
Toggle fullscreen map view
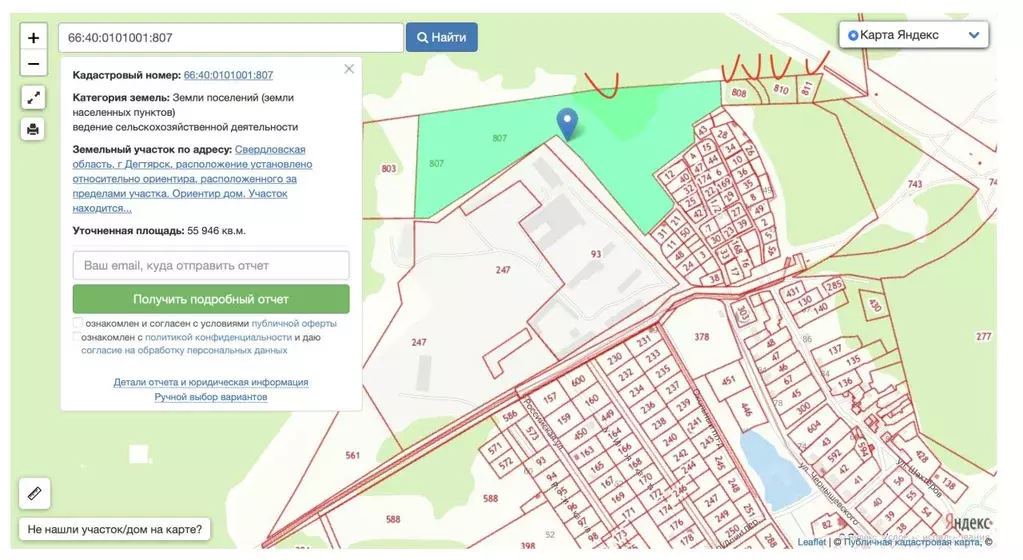pyautogui.click(x=33, y=98)
